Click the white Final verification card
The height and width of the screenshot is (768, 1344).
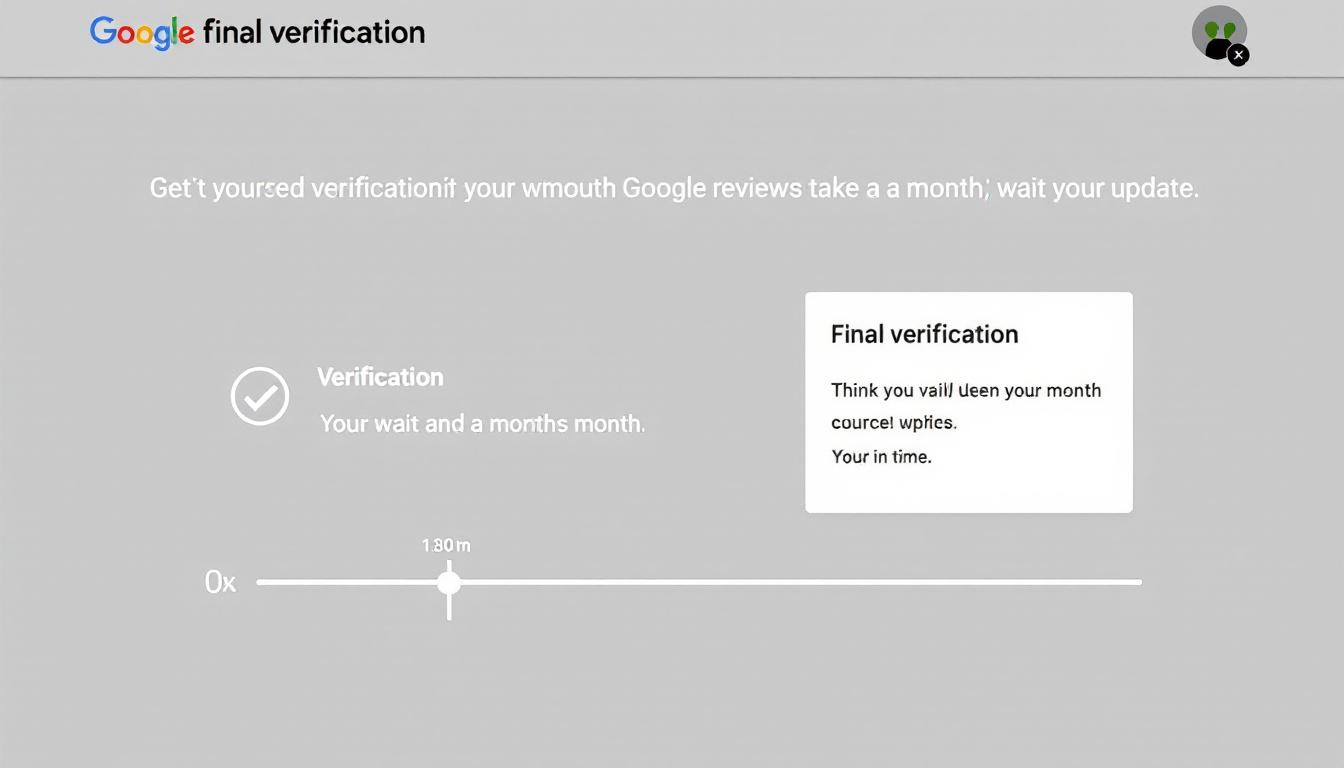tap(968, 402)
